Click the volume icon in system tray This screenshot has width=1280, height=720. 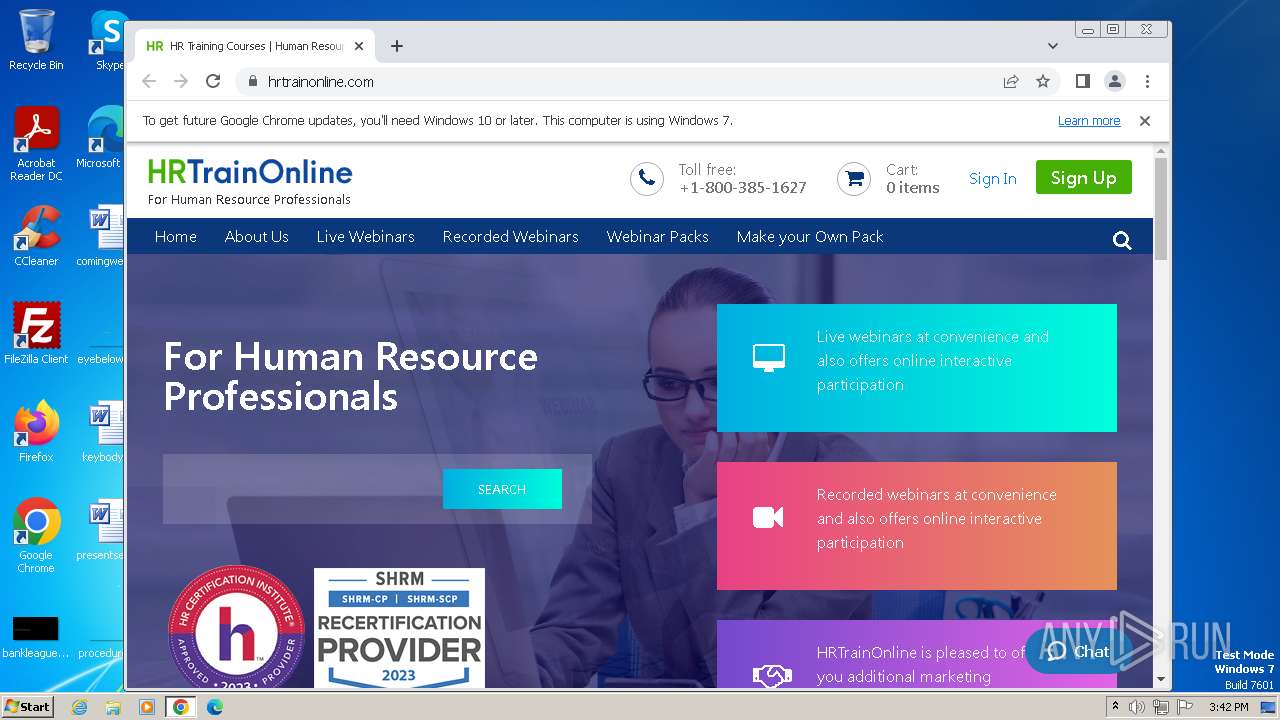1137,707
